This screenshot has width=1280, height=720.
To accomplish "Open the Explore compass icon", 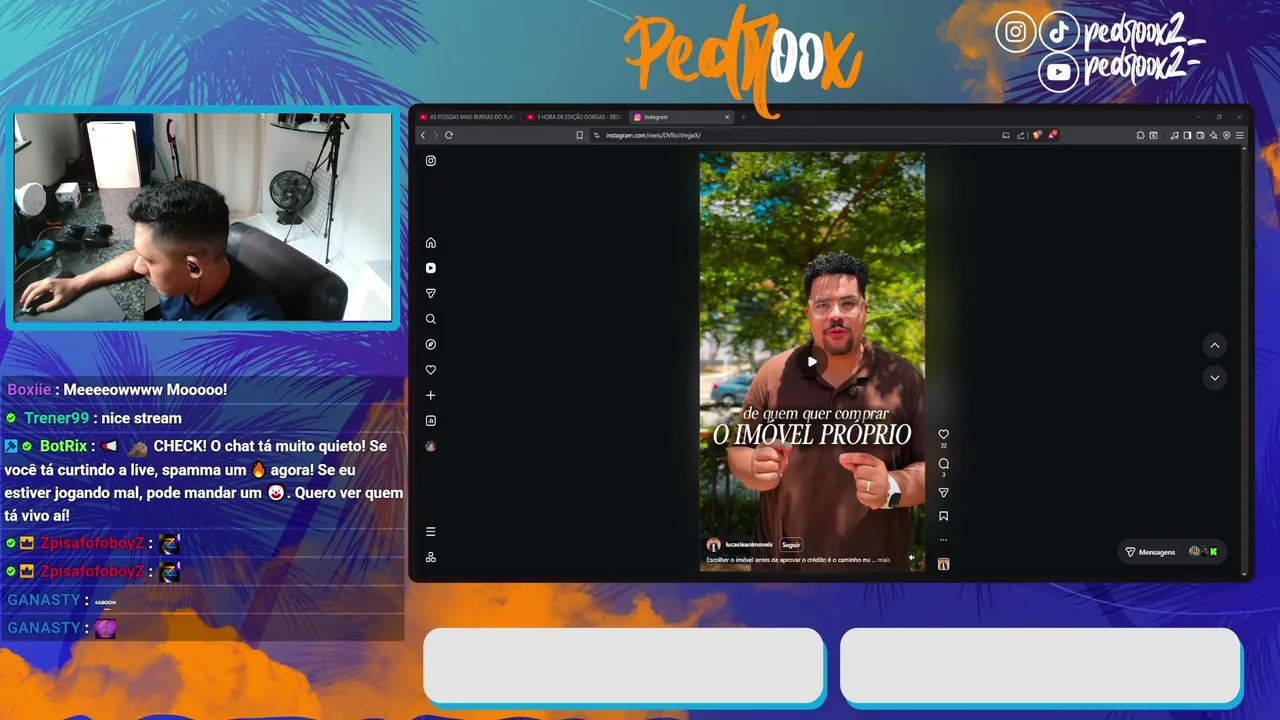I will click(x=431, y=344).
